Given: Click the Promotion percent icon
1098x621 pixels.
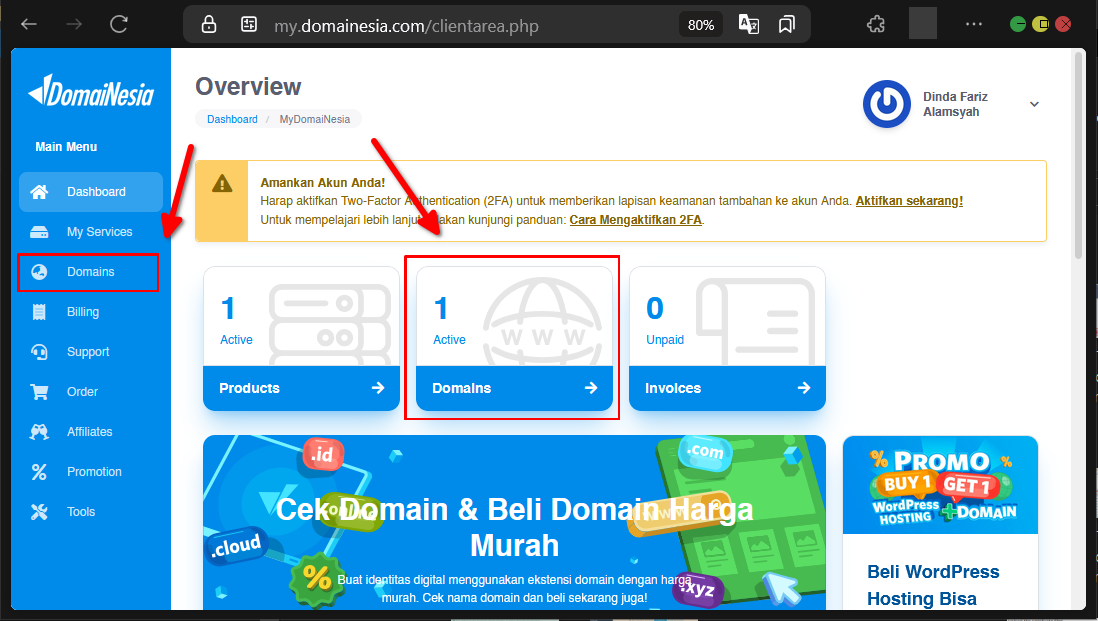Looking at the screenshot, I should click(39, 472).
